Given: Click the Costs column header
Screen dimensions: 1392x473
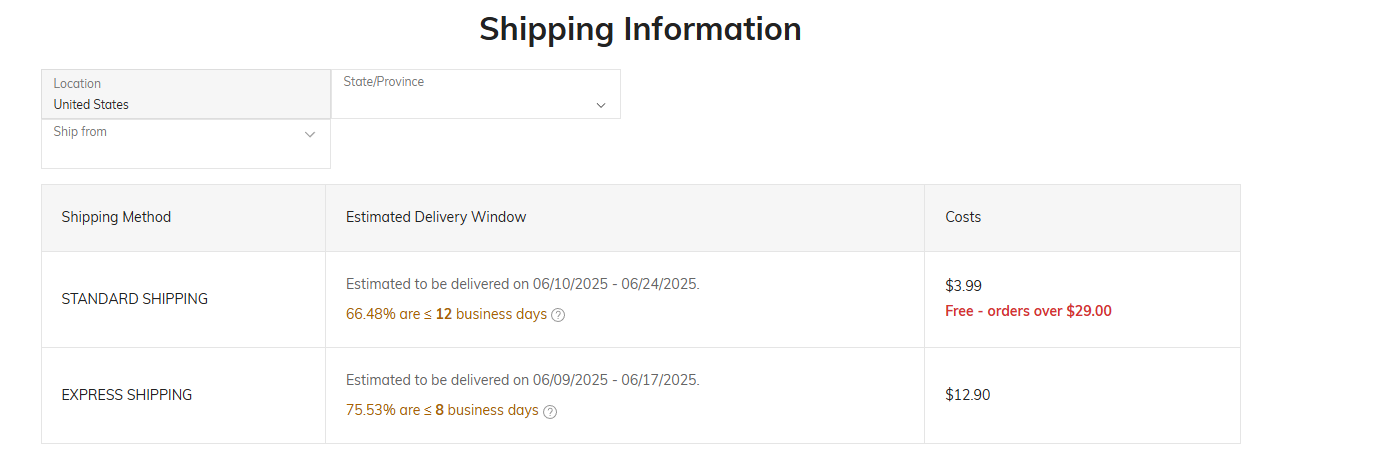Looking at the screenshot, I should pyautogui.click(x=963, y=217).
